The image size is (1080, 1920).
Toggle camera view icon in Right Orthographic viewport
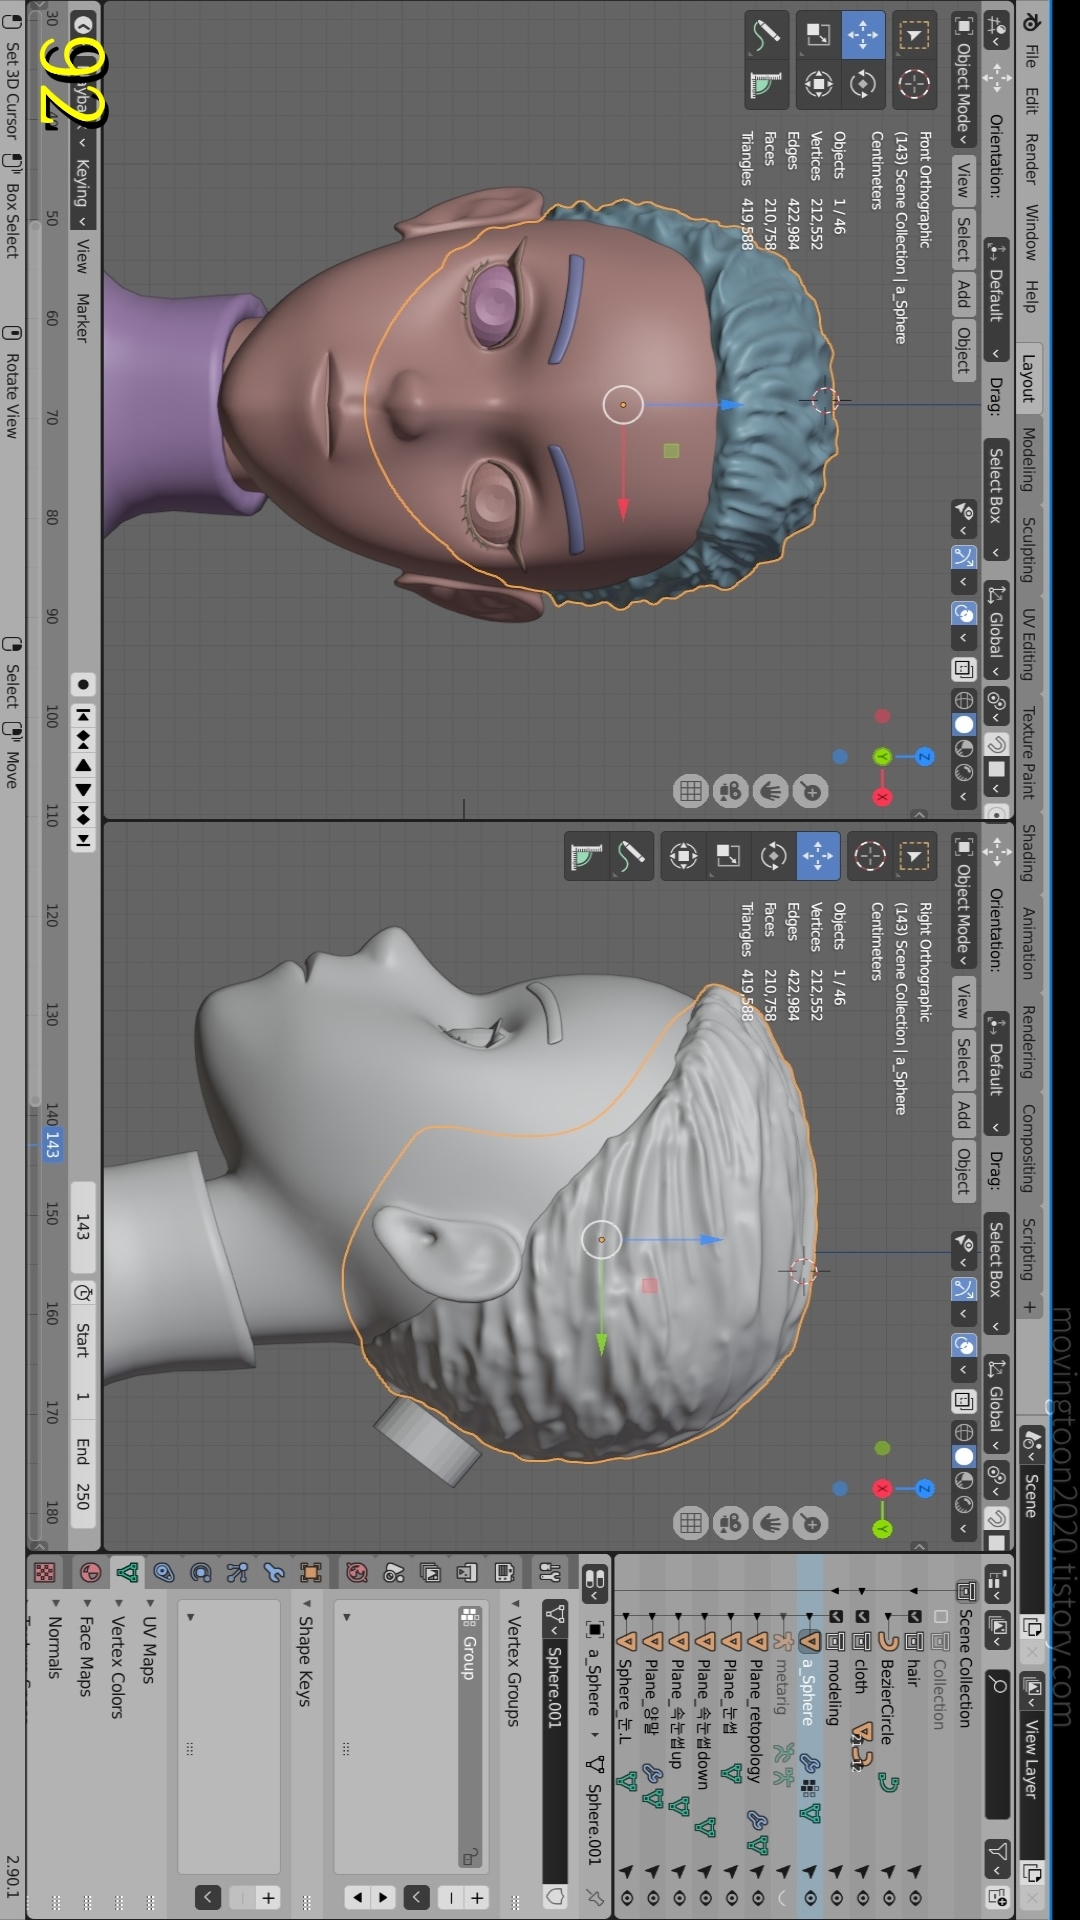coord(731,1523)
